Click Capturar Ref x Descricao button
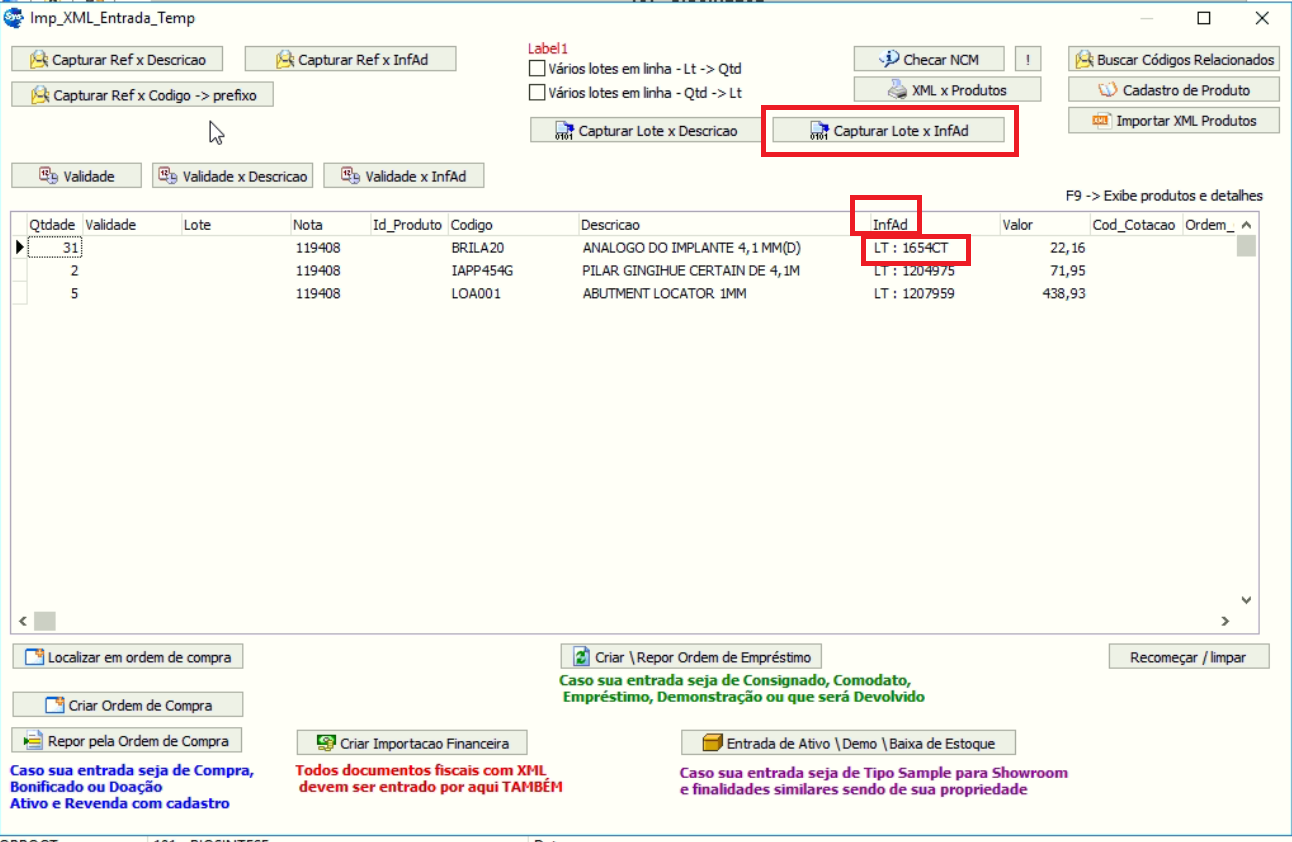This screenshot has width=1292, height=842. (117, 60)
